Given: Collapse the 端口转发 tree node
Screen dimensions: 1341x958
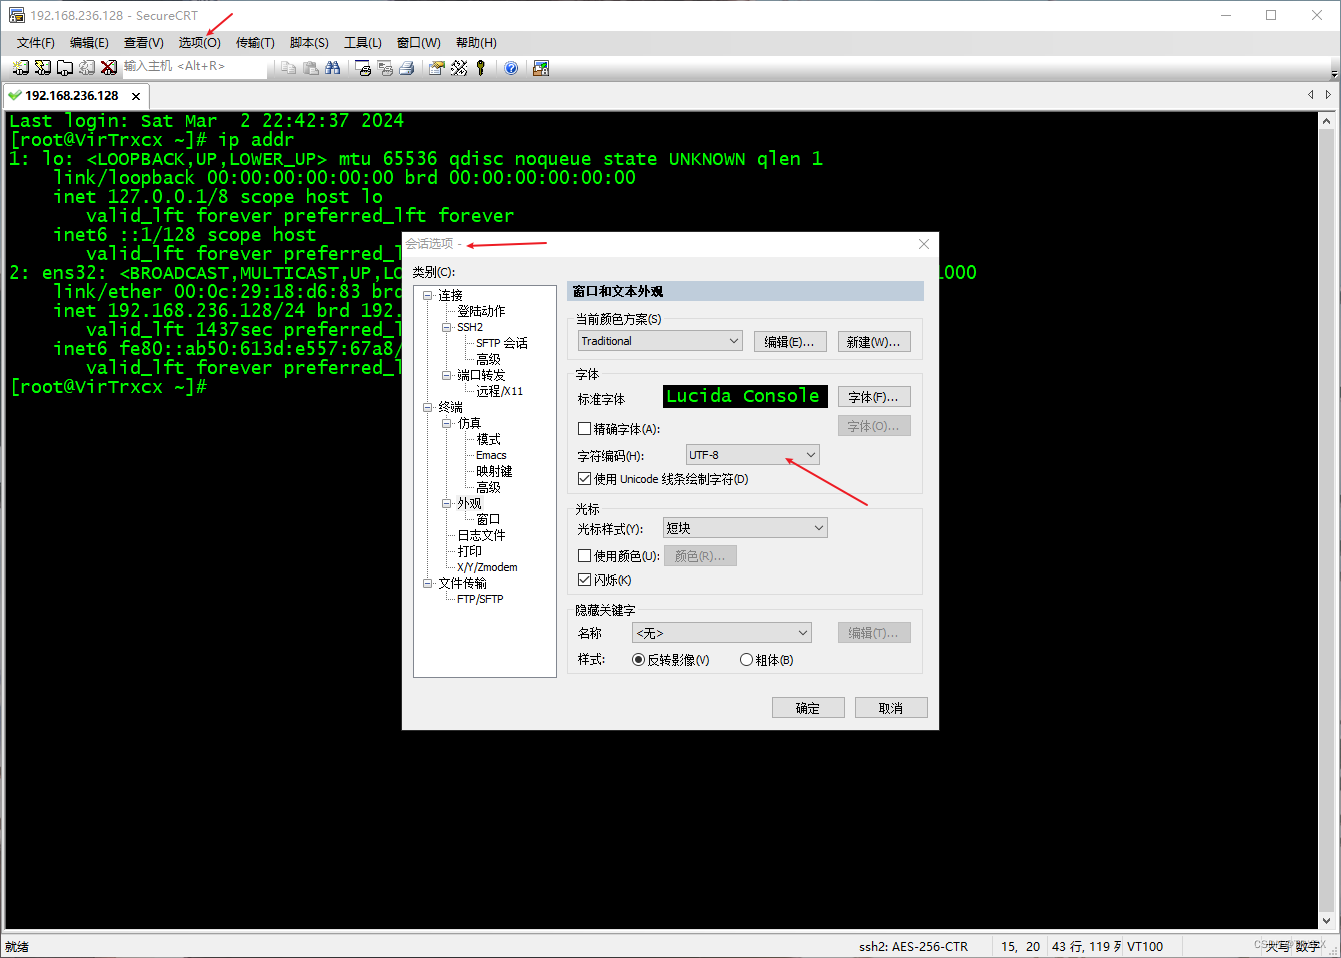Looking at the screenshot, I should [x=447, y=375].
